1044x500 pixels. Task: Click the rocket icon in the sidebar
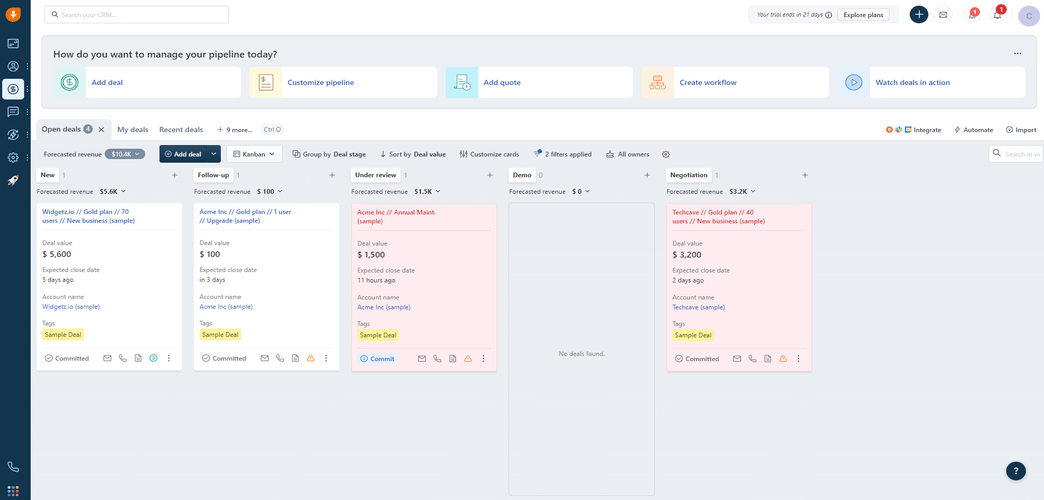13,180
